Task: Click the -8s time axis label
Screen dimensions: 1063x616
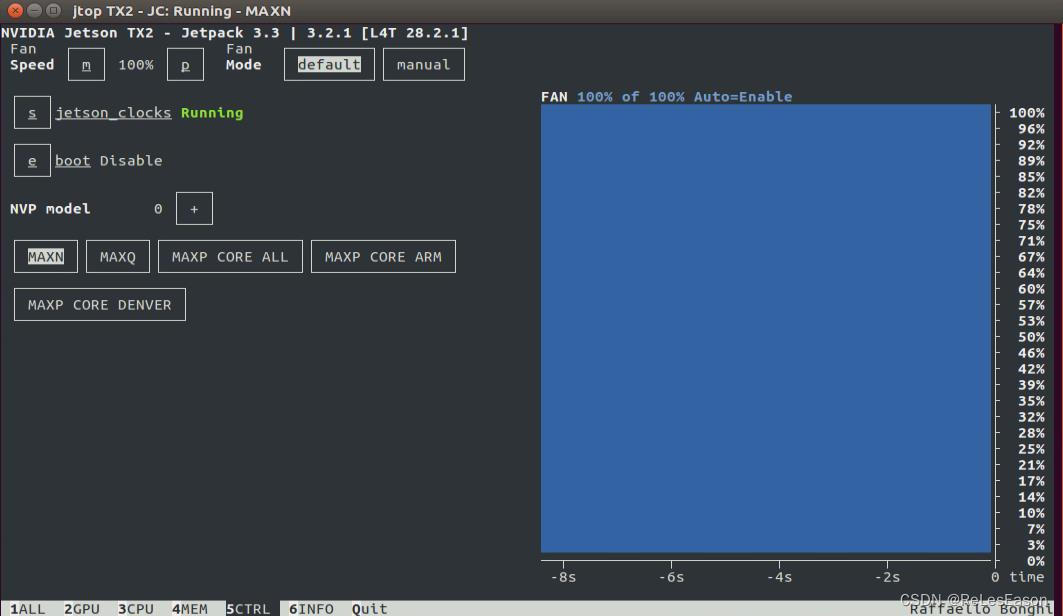Action: pos(563,577)
